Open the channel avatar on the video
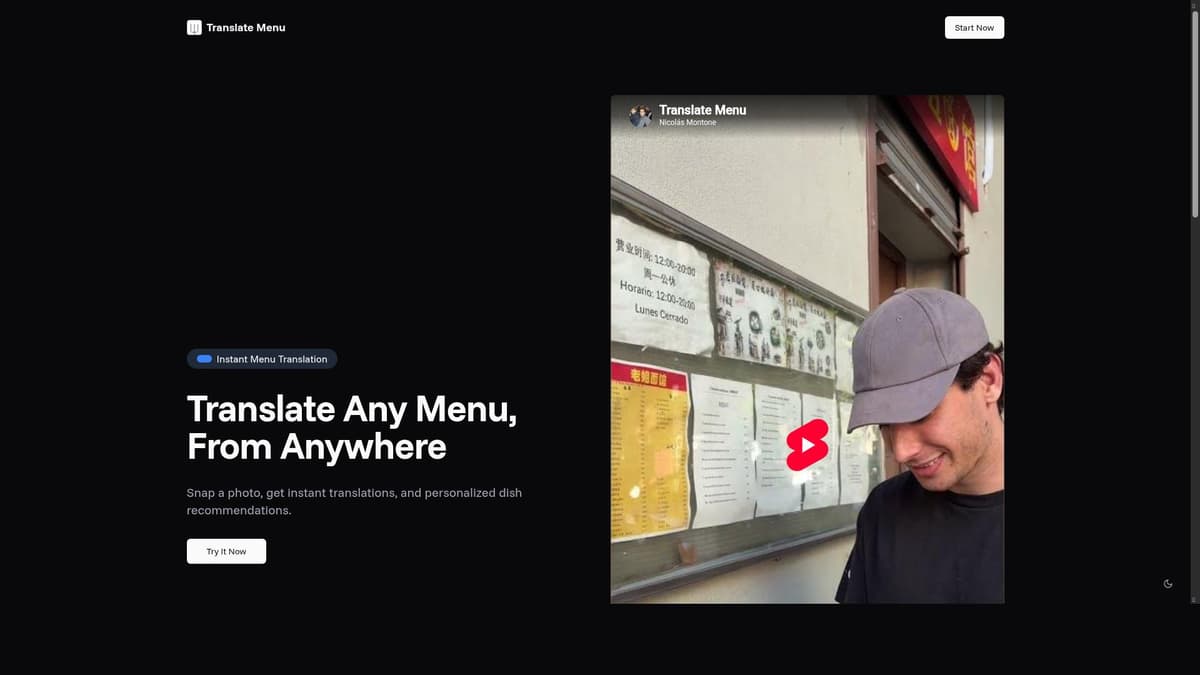The width and height of the screenshot is (1200, 675). pyautogui.click(x=640, y=114)
